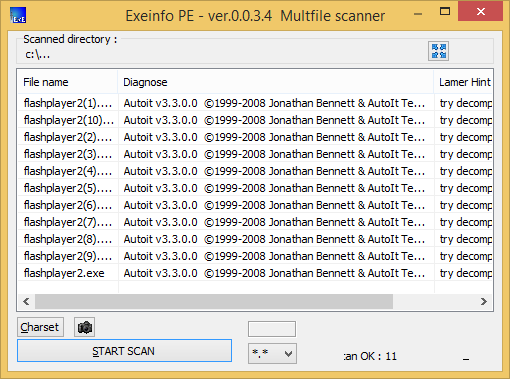
Task: Click the Lamer Hint column header
Action: pyautogui.click(x=463, y=82)
